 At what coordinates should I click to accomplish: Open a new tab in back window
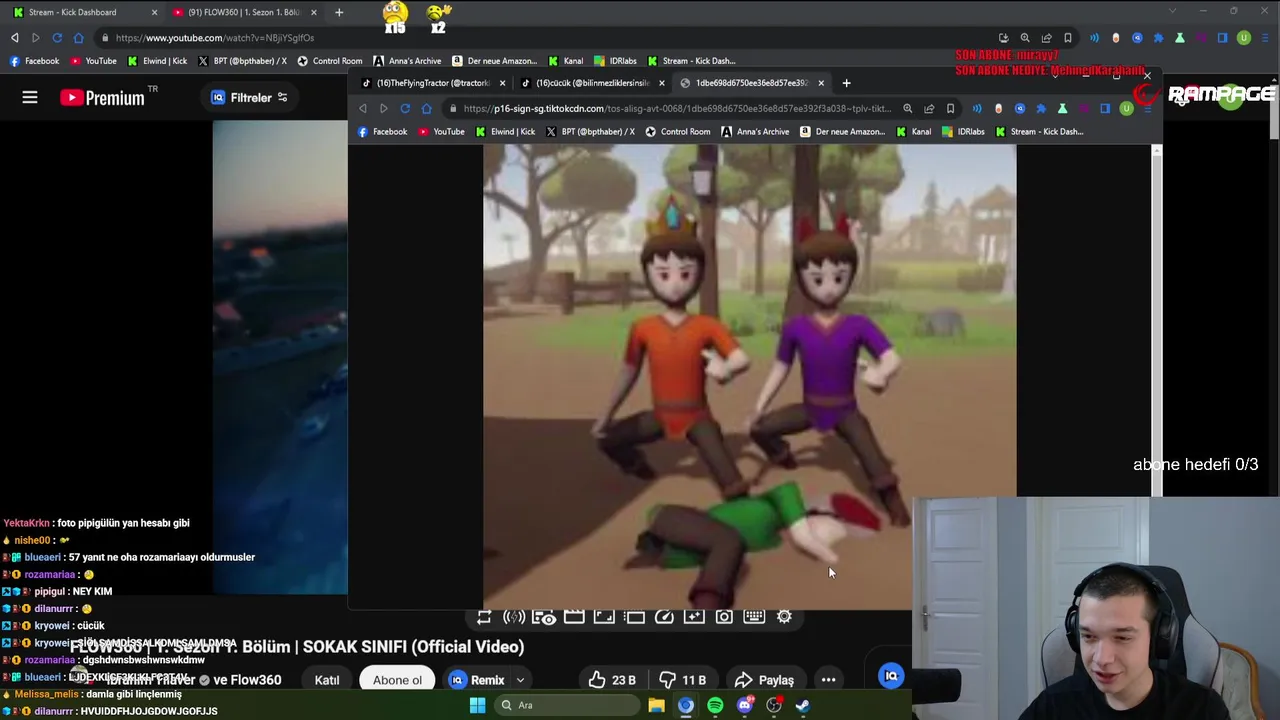point(339,12)
